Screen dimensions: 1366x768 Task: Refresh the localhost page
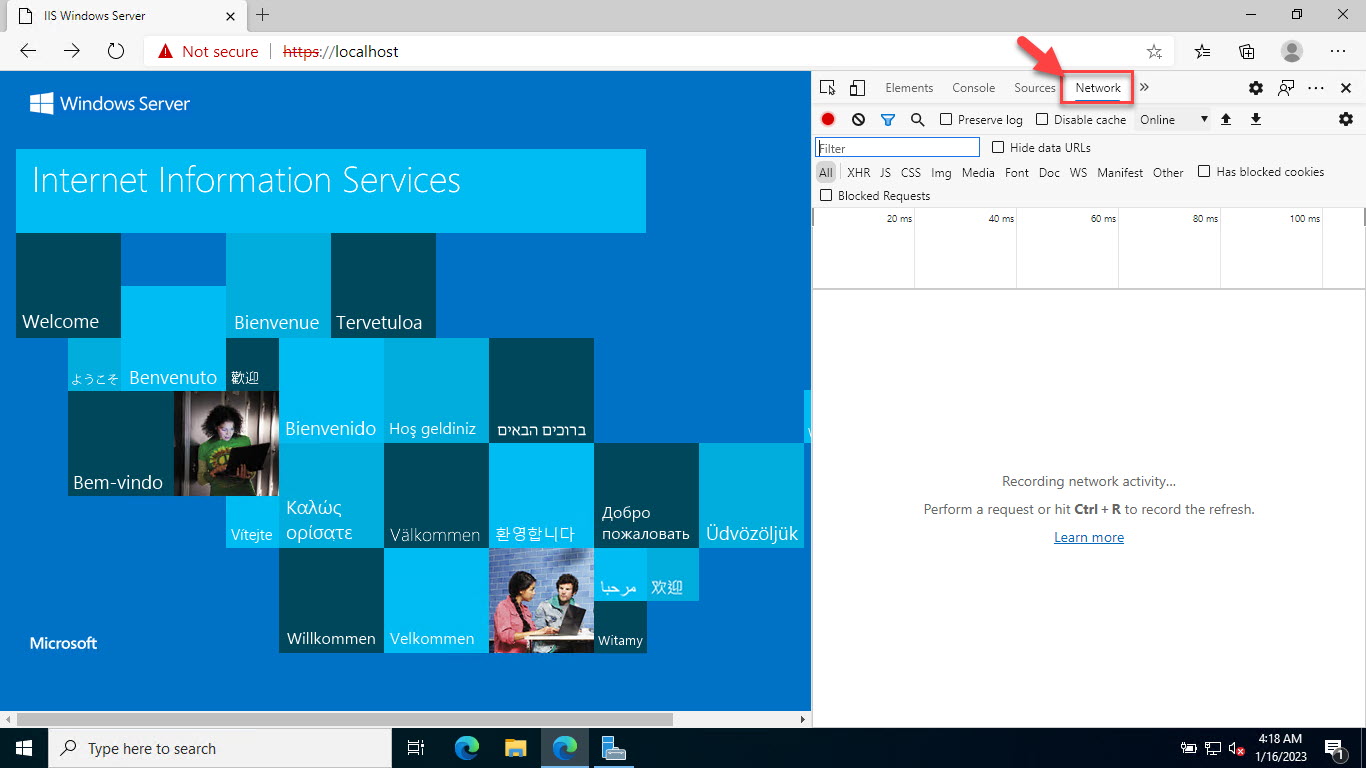tap(116, 51)
